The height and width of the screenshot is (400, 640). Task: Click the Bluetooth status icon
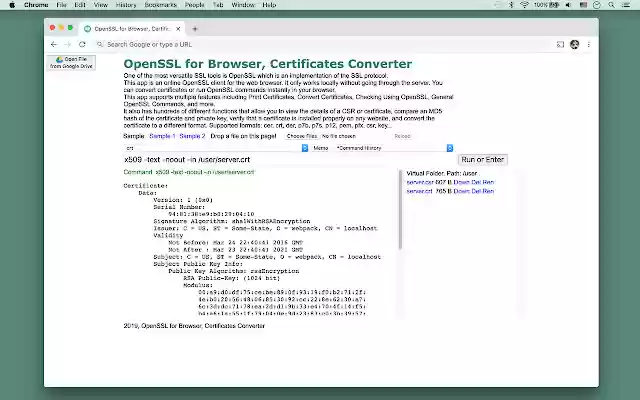click(x=511, y=5)
